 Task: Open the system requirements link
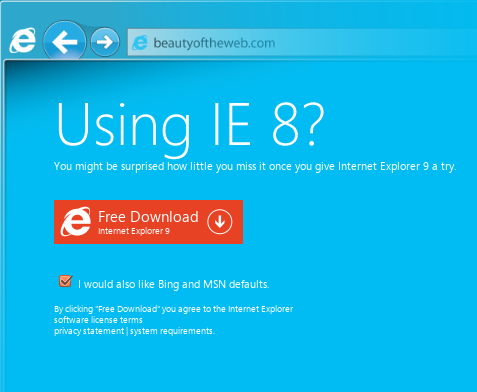172,331
